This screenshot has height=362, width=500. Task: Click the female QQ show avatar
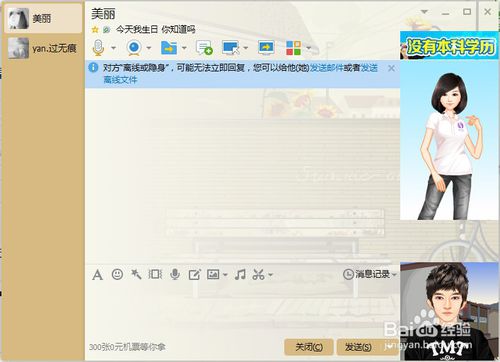449,140
